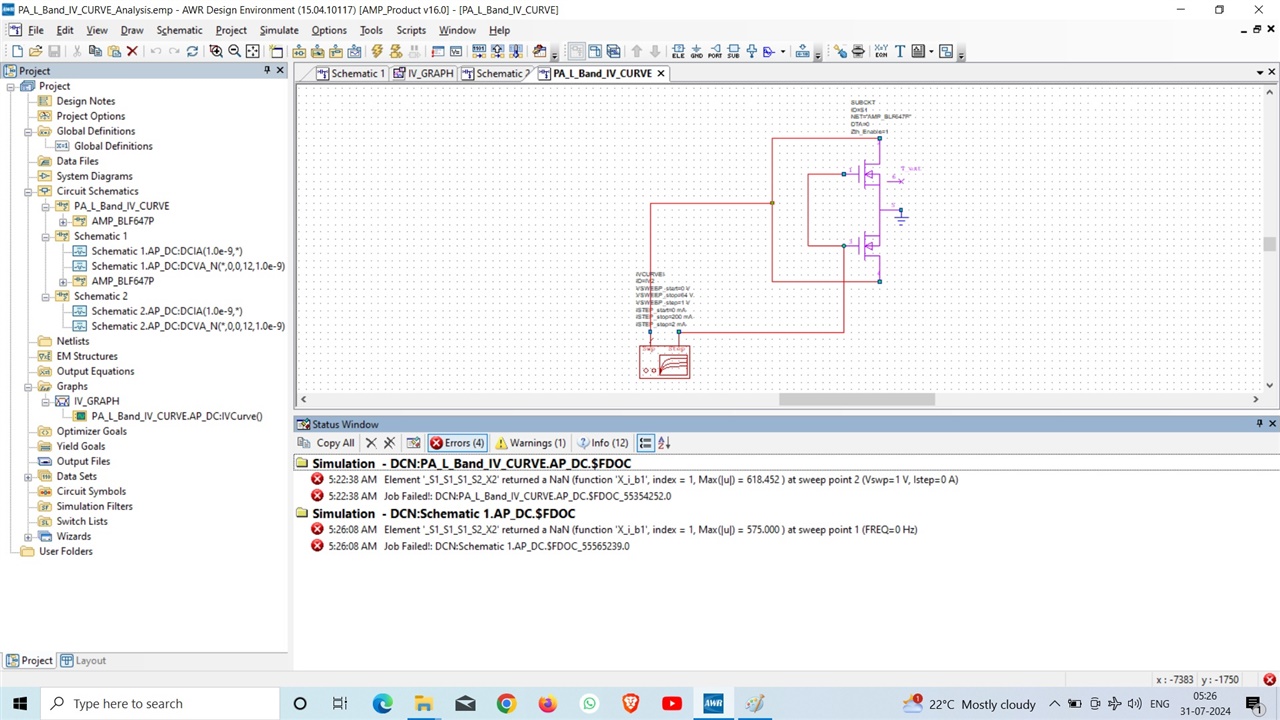Collapse the PA_L_Band_IV_CURVE tree node

coord(46,206)
